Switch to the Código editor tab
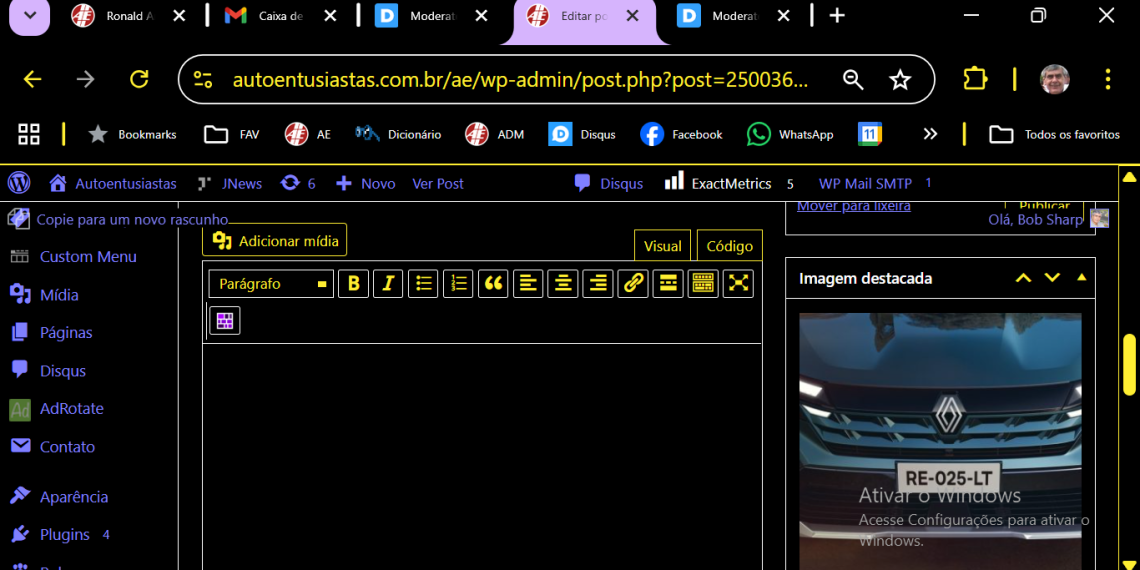 tap(729, 246)
